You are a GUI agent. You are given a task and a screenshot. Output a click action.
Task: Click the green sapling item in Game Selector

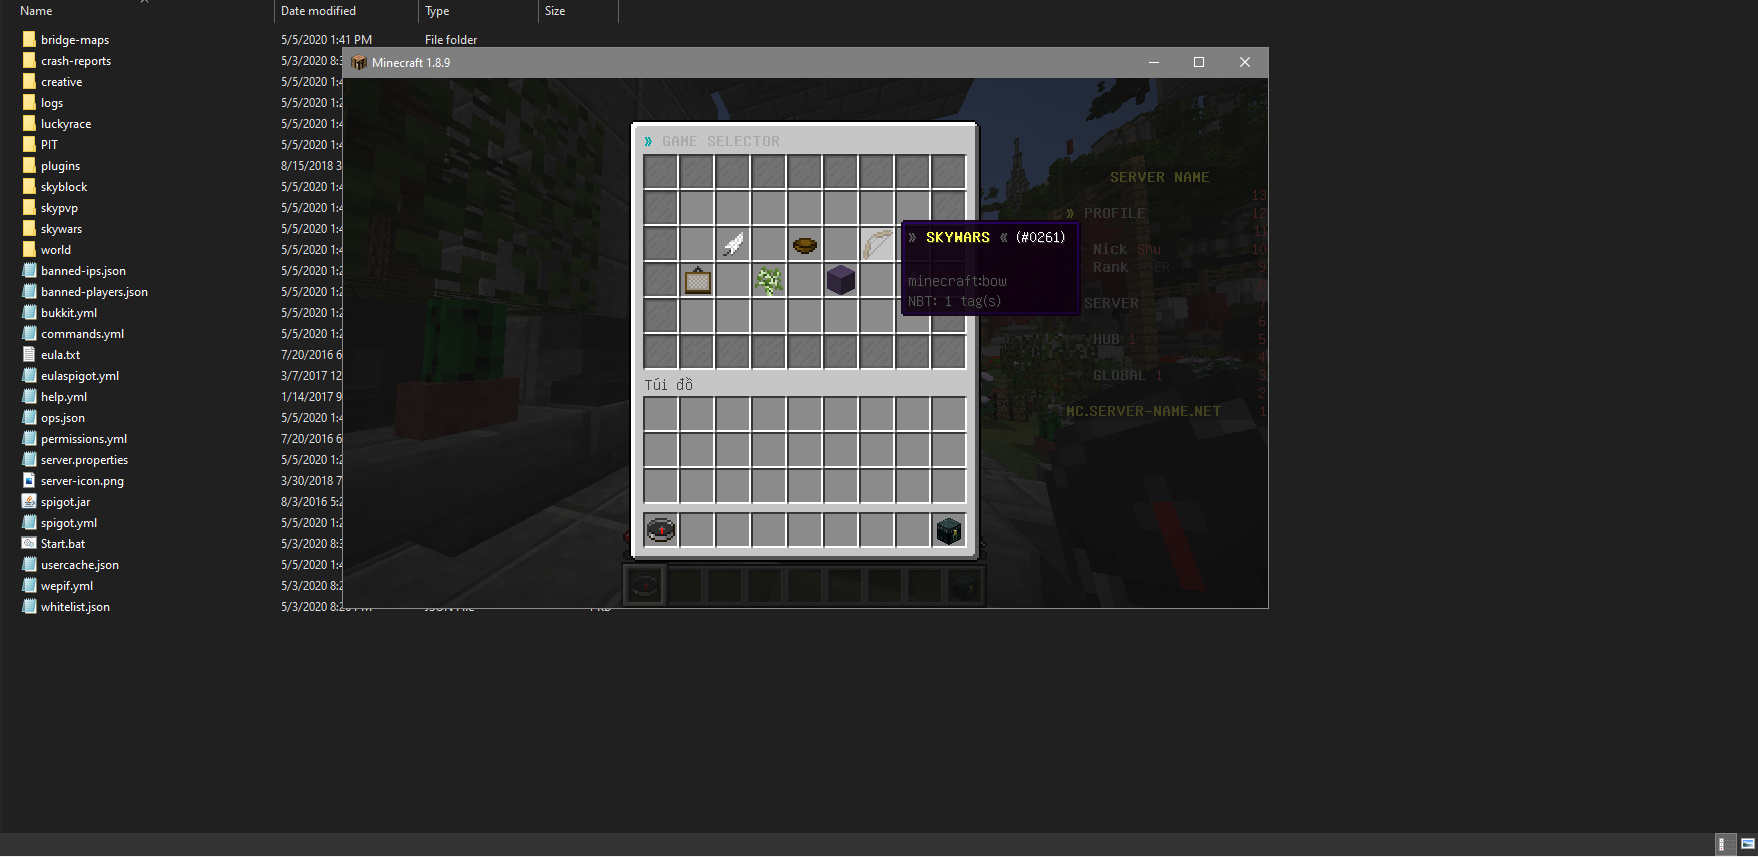[x=769, y=280]
